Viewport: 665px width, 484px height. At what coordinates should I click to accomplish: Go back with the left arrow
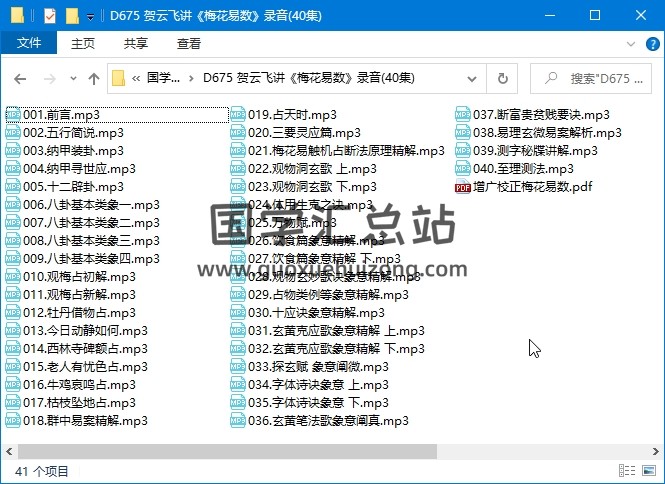[20, 78]
